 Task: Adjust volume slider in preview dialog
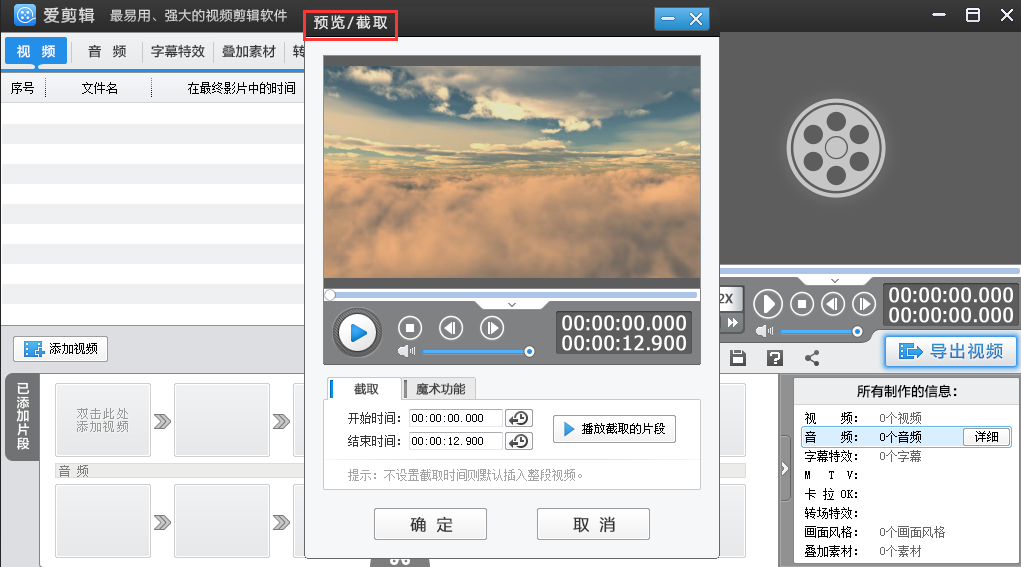coord(478,352)
